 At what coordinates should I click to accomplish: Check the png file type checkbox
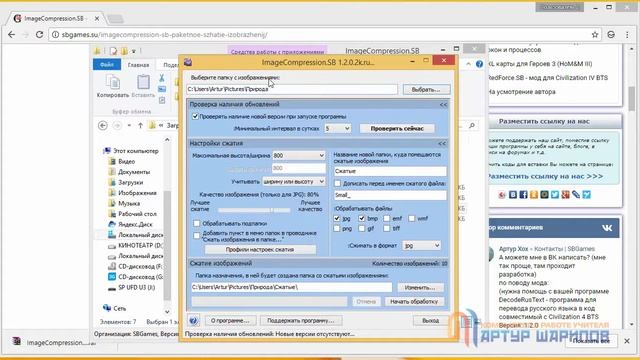tap(337, 229)
